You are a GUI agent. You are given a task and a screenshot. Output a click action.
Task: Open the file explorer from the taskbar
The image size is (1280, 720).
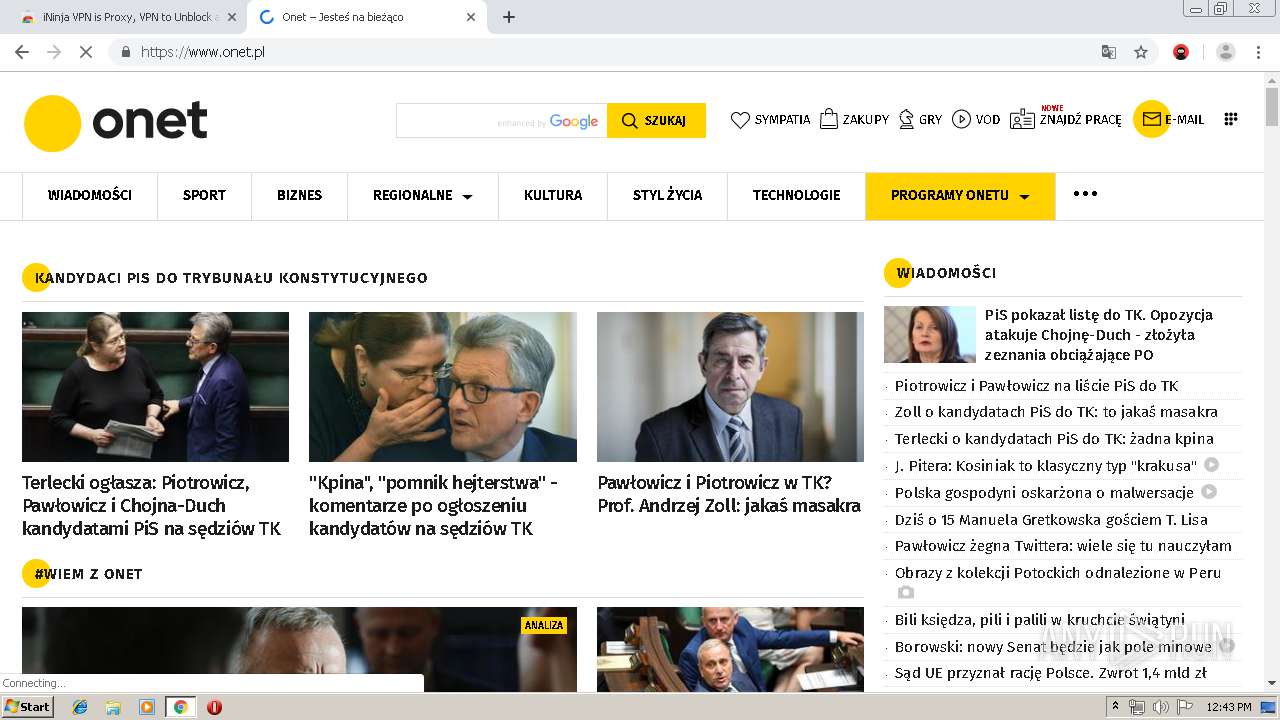[113, 707]
